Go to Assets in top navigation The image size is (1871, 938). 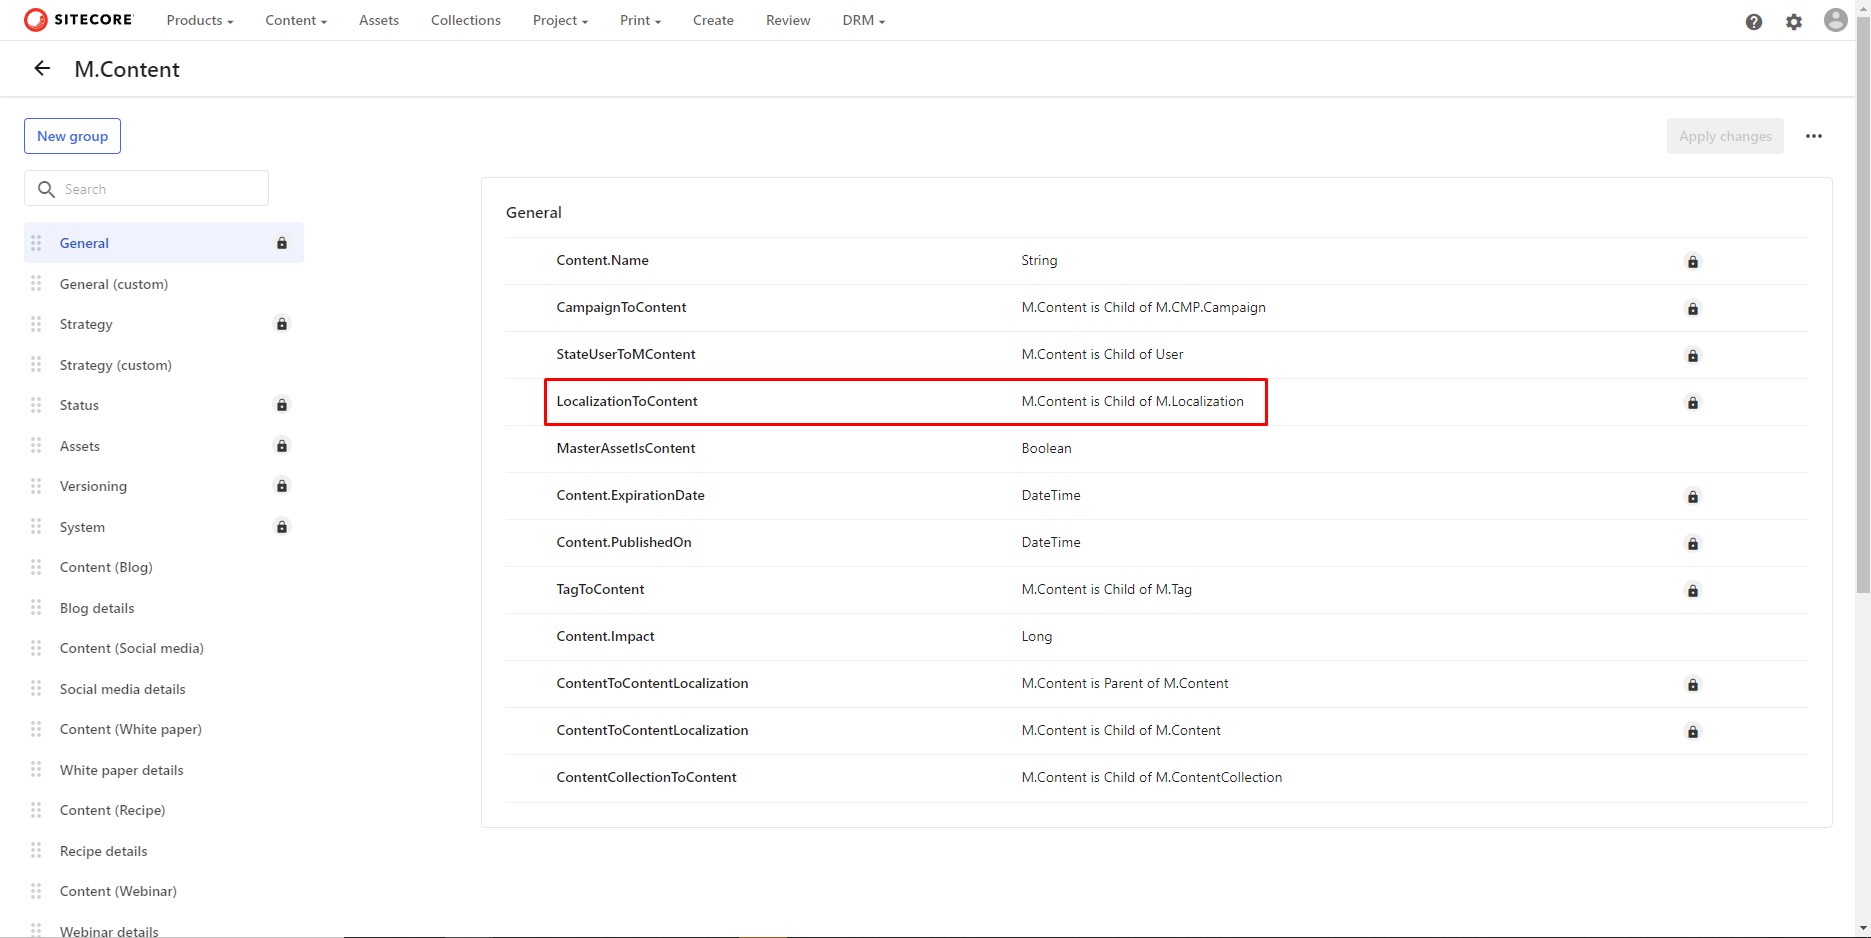click(x=379, y=20)
